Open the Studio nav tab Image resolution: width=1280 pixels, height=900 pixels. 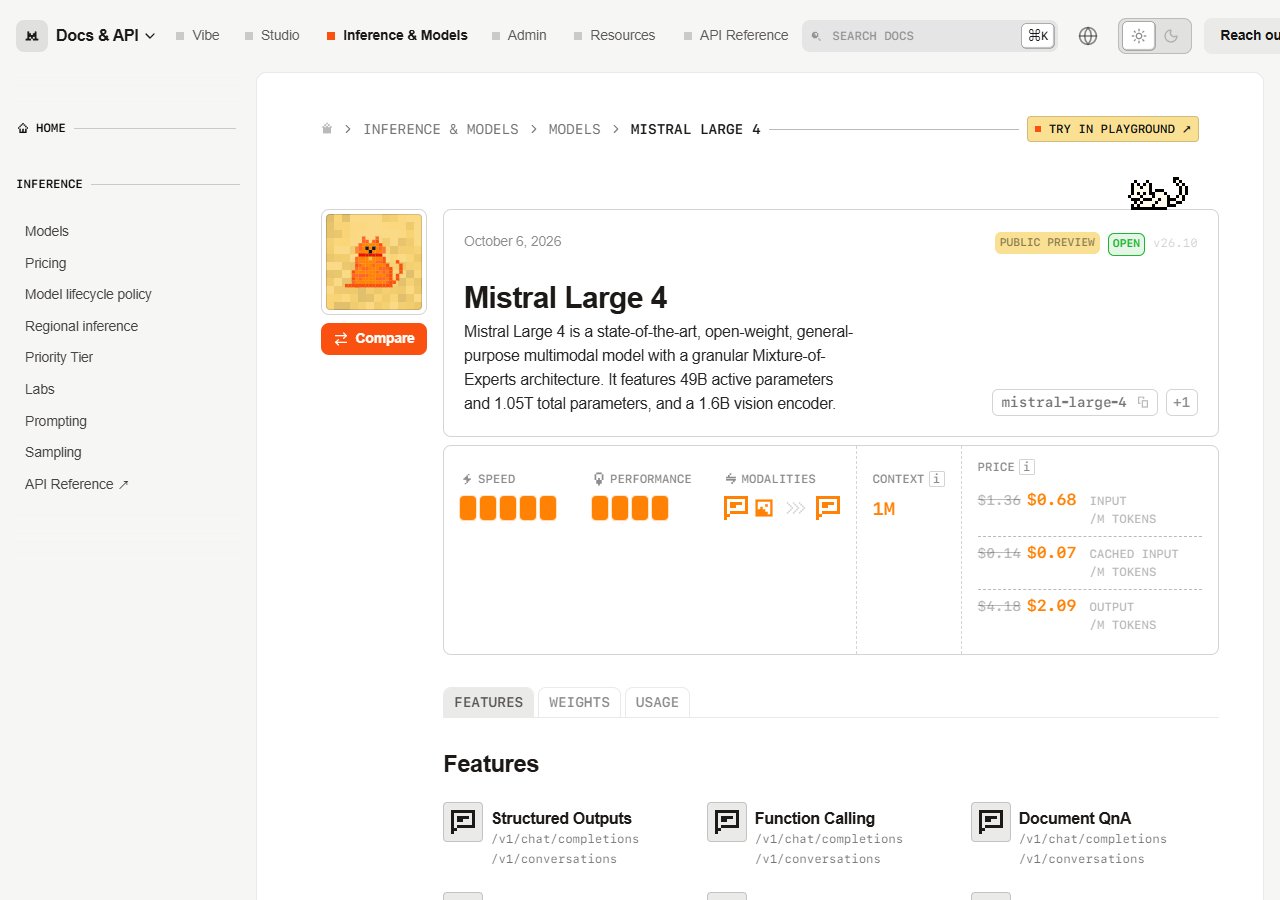(272, 35)
